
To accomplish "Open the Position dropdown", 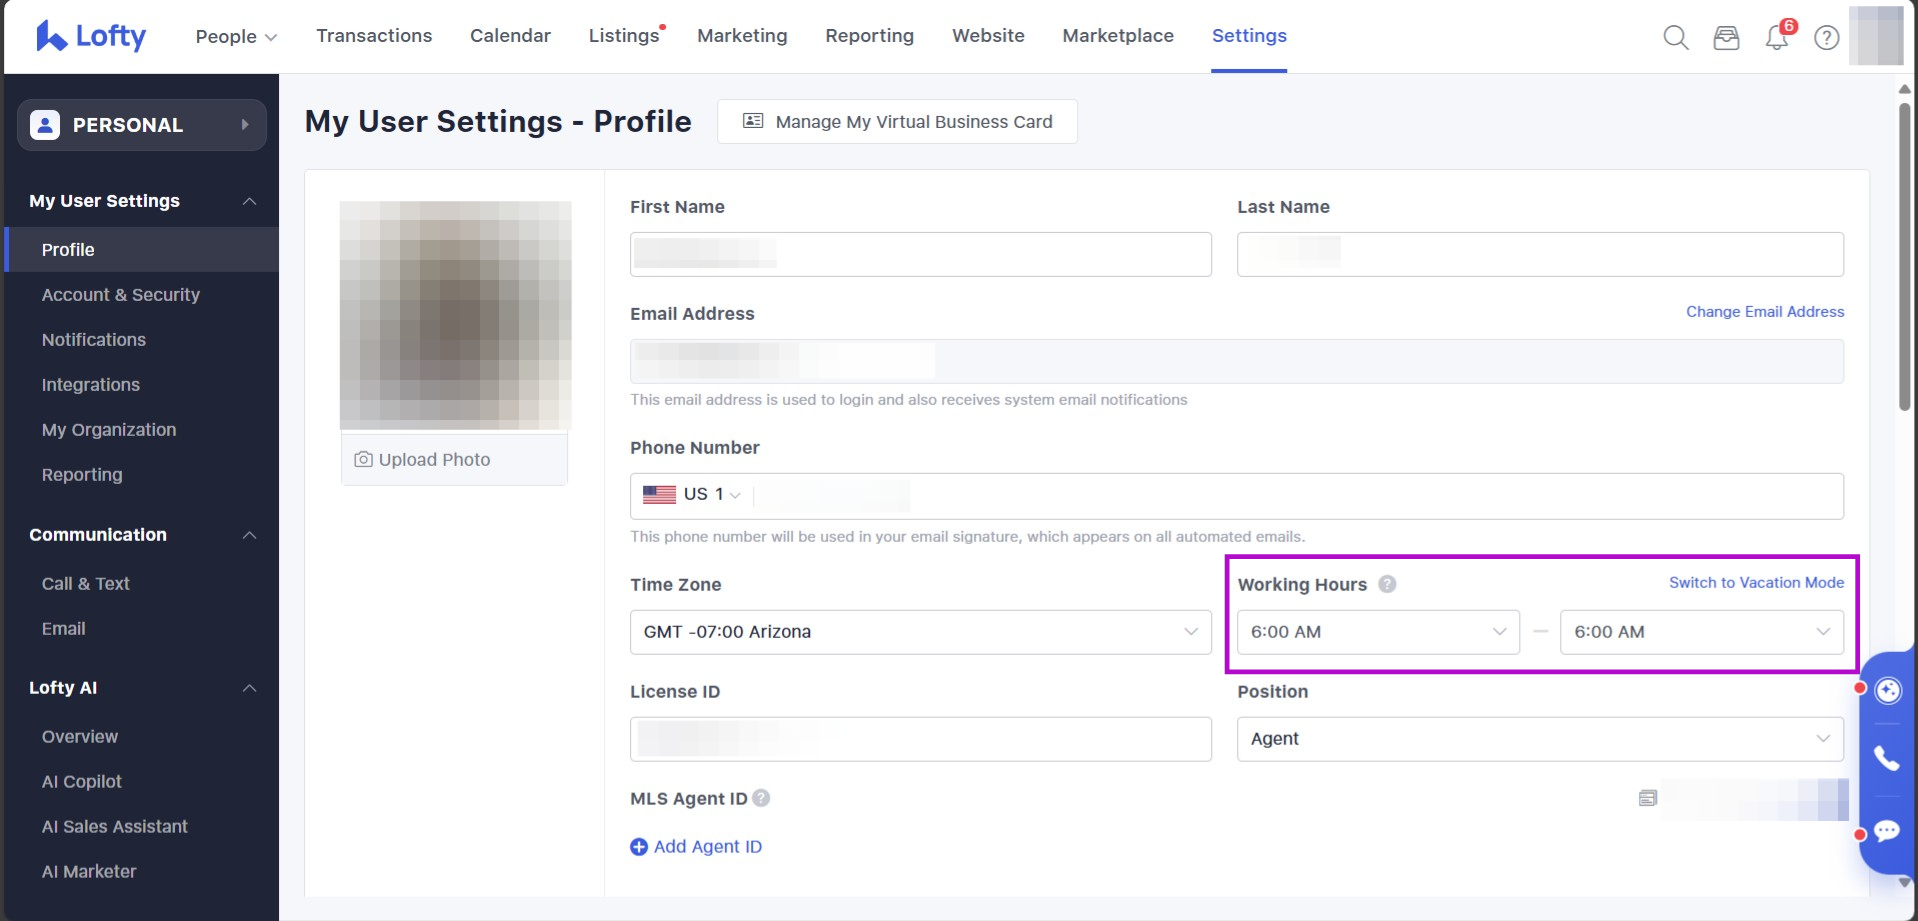I will (x=1539, y=739).
